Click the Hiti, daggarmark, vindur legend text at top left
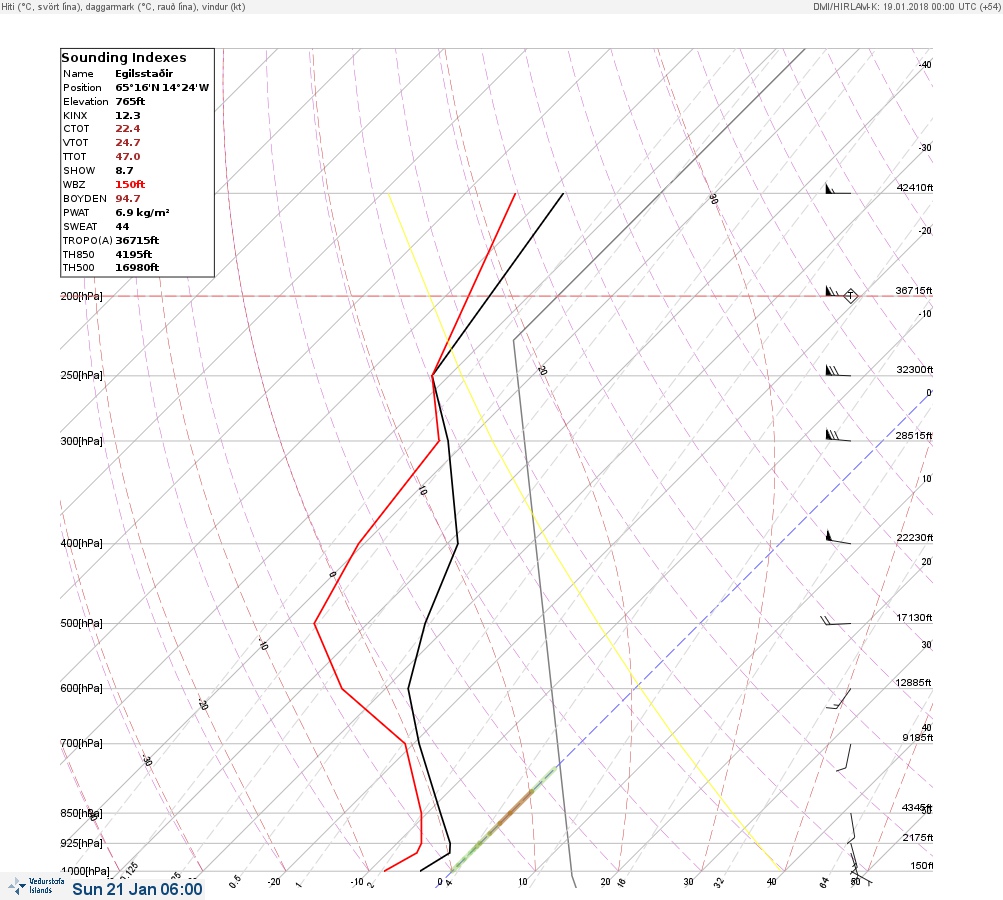This screenshot has height=900, width=1003. pos(123,7)
